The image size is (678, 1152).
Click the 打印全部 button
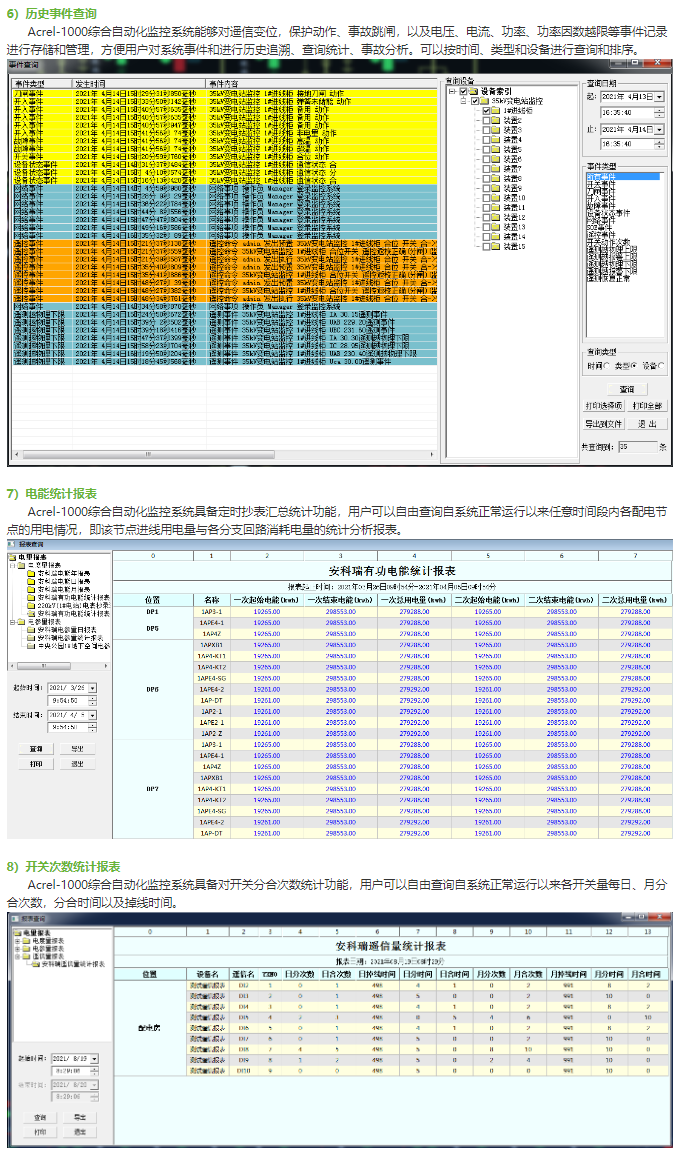[647, 406]
